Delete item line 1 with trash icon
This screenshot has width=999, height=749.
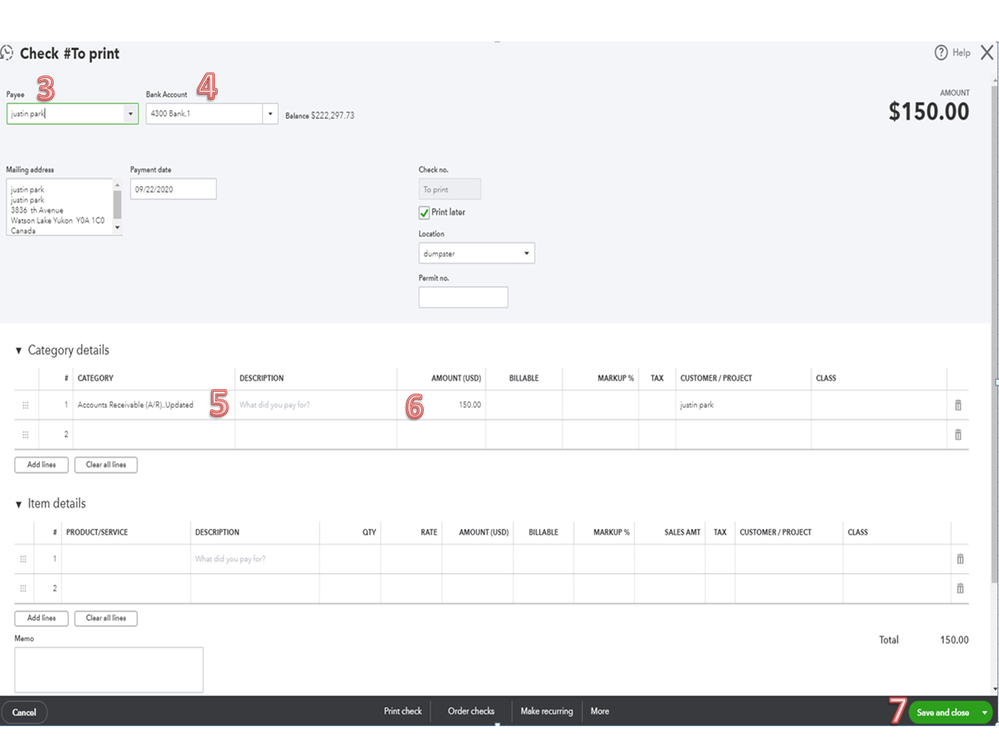tap(960, 559)
